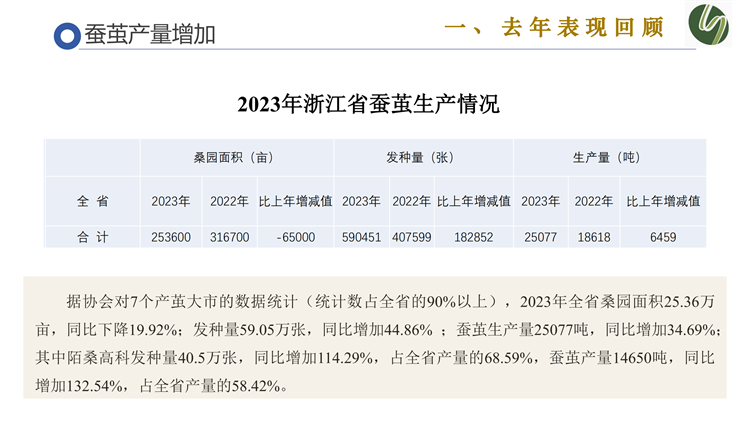Click the cell with value 253600

[x=171, y=237]
